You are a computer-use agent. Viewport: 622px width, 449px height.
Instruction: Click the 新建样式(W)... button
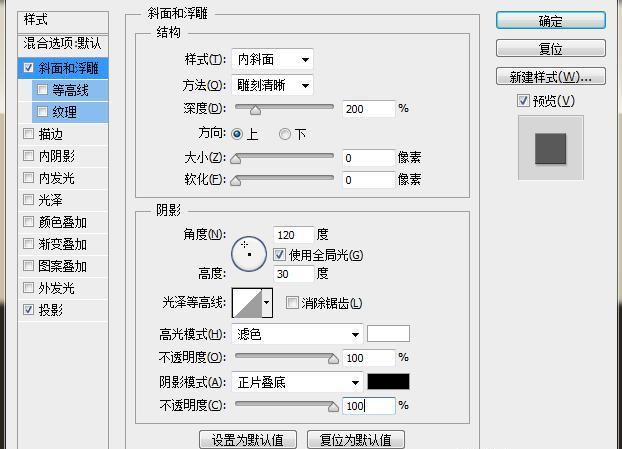click(551, 76)
